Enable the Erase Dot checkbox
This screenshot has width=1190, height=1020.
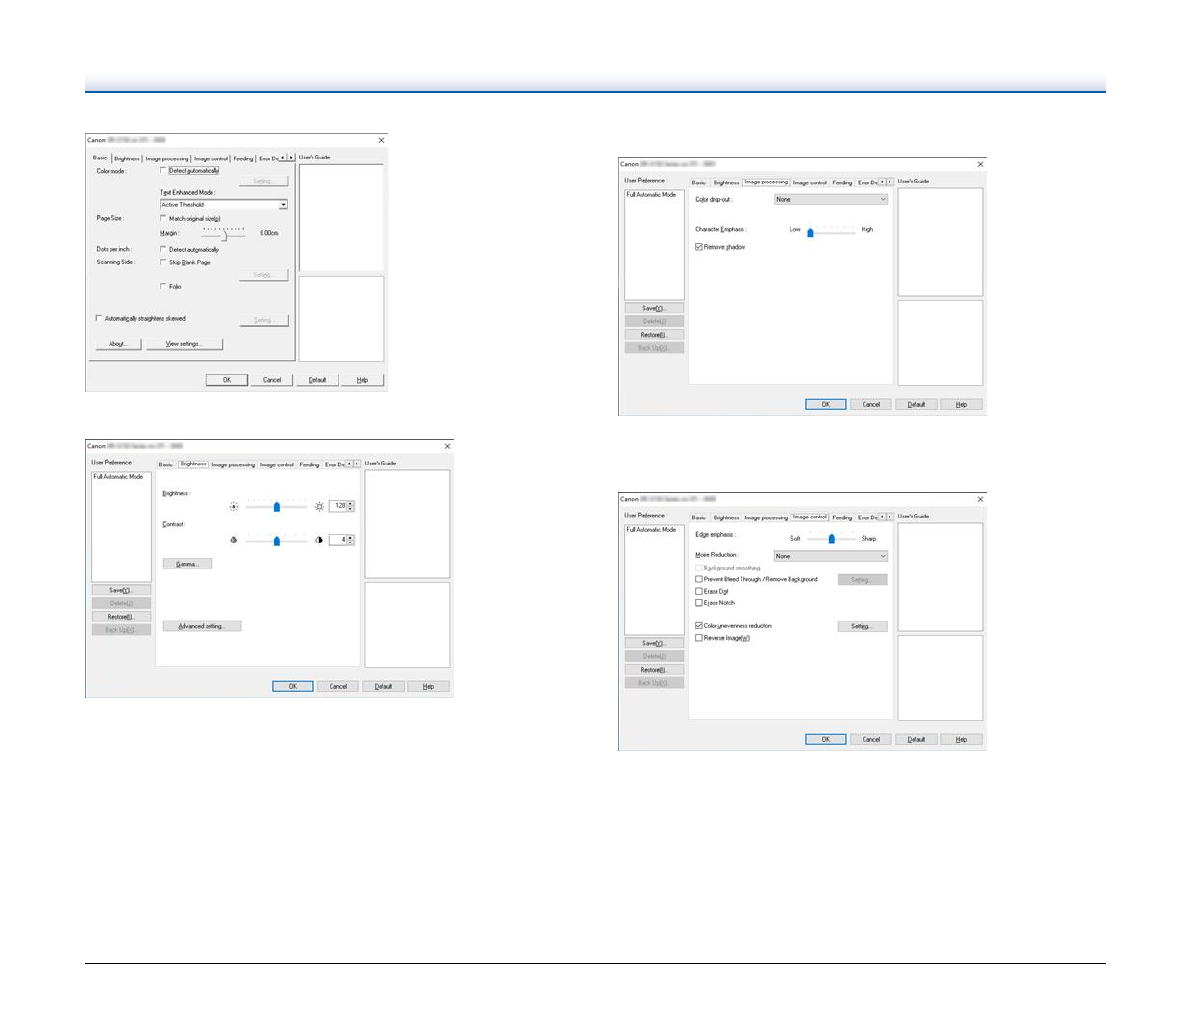point(699,592)
